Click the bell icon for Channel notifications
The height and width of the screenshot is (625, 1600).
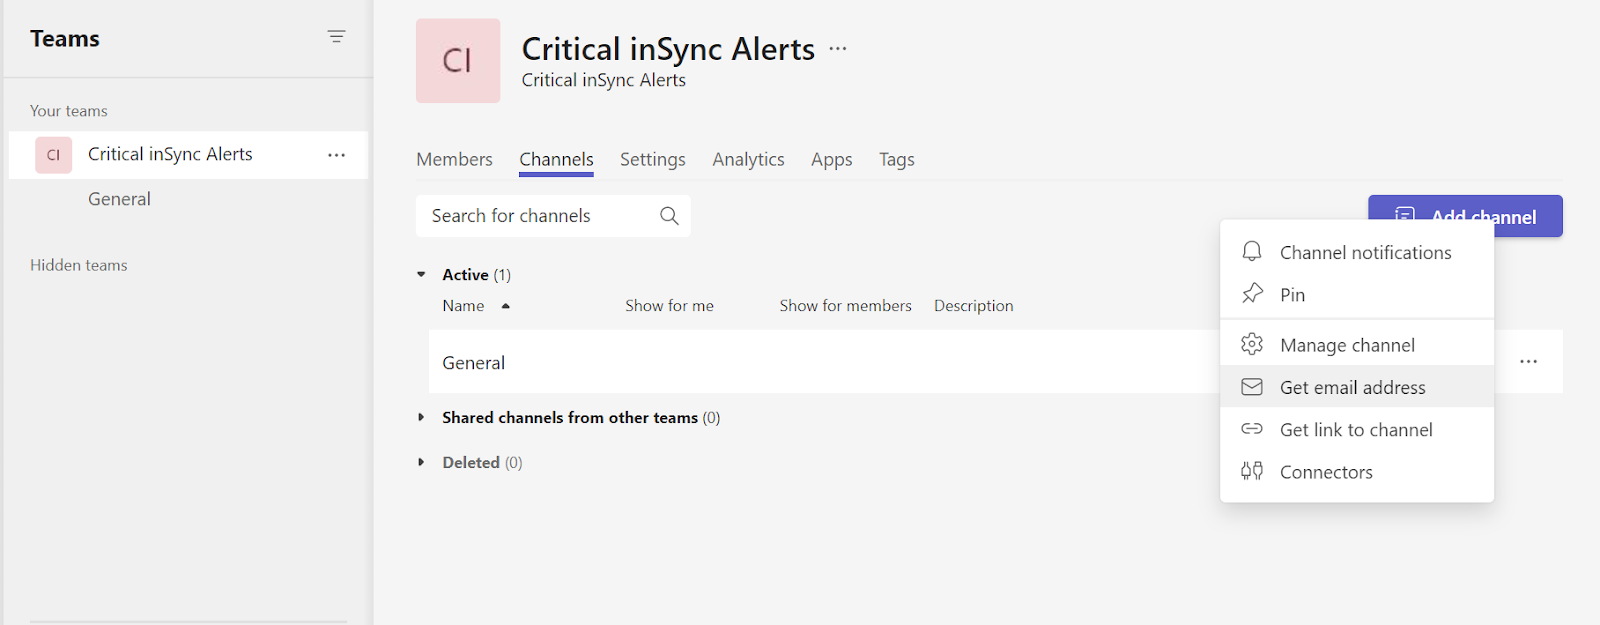pyautogui.click(x=1251, y=252)
